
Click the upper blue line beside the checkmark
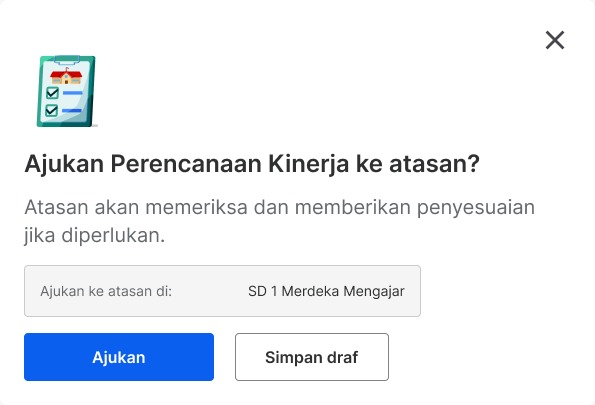coord(72,93)
